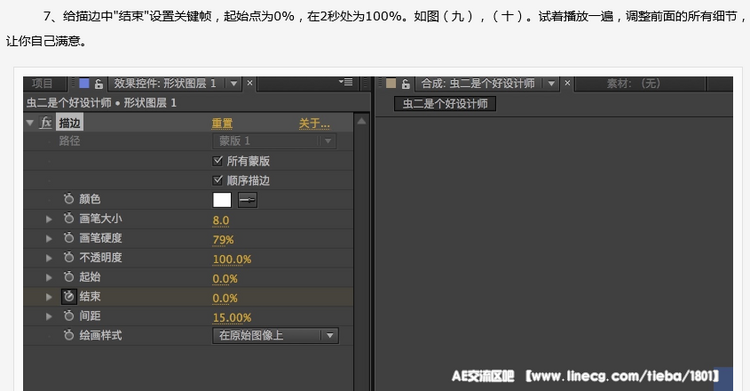Click the tan label color square in 合成 tab

tap(391, 83)
